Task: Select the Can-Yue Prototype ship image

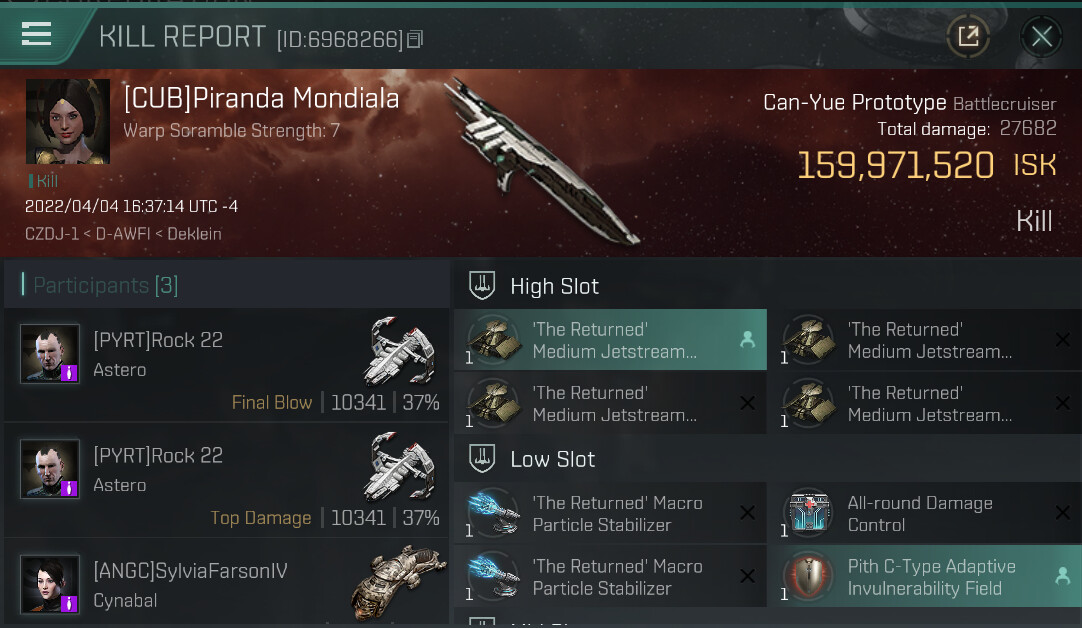Action: click(x=543, y=161)
